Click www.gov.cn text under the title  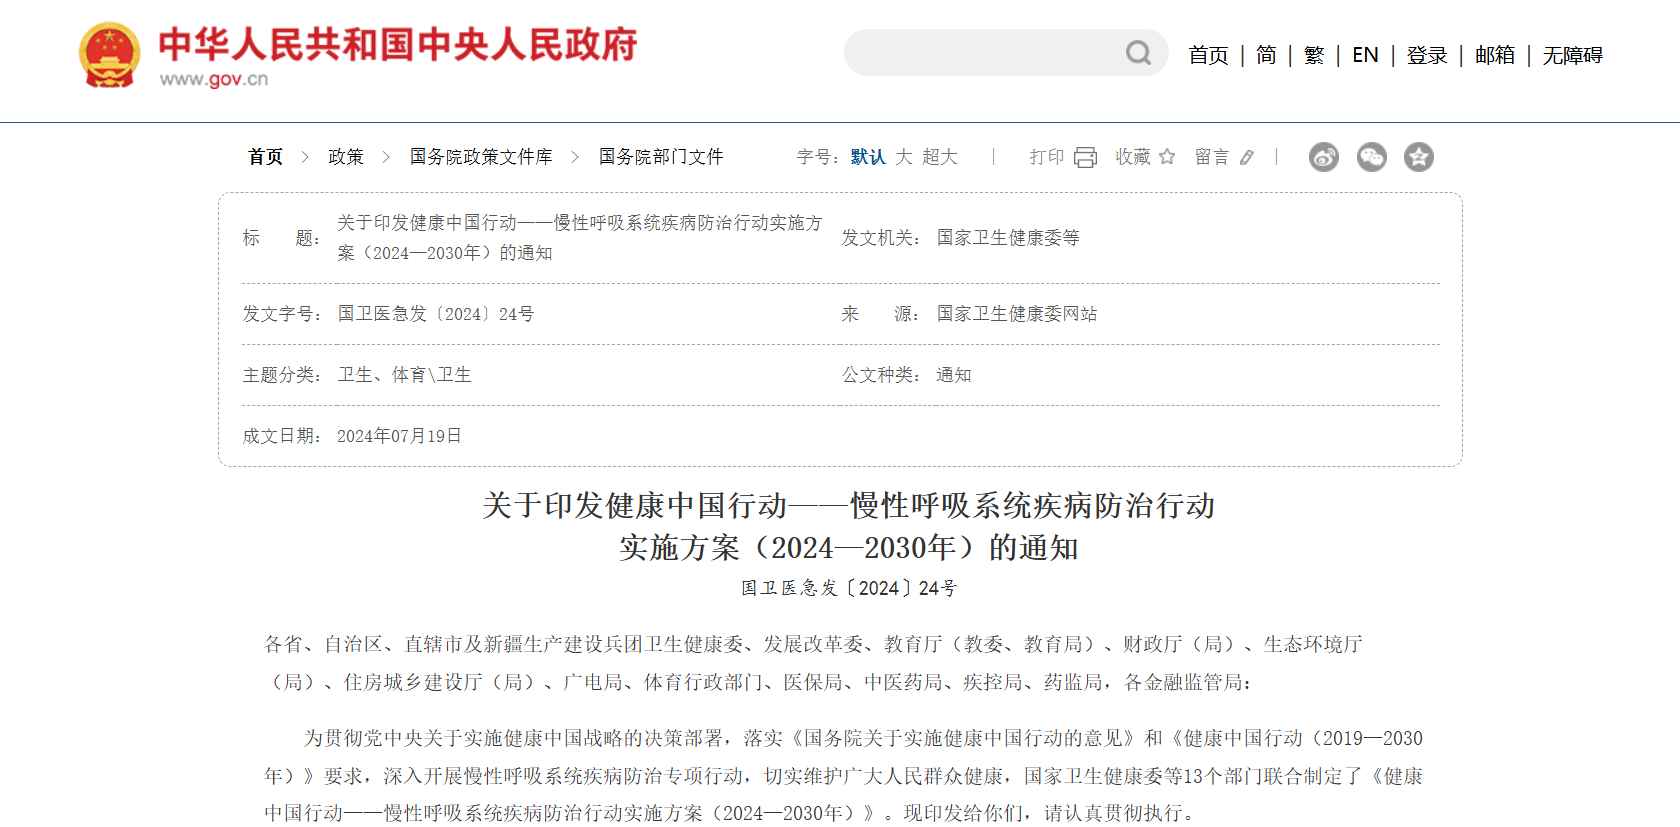(x=214, y=79)
